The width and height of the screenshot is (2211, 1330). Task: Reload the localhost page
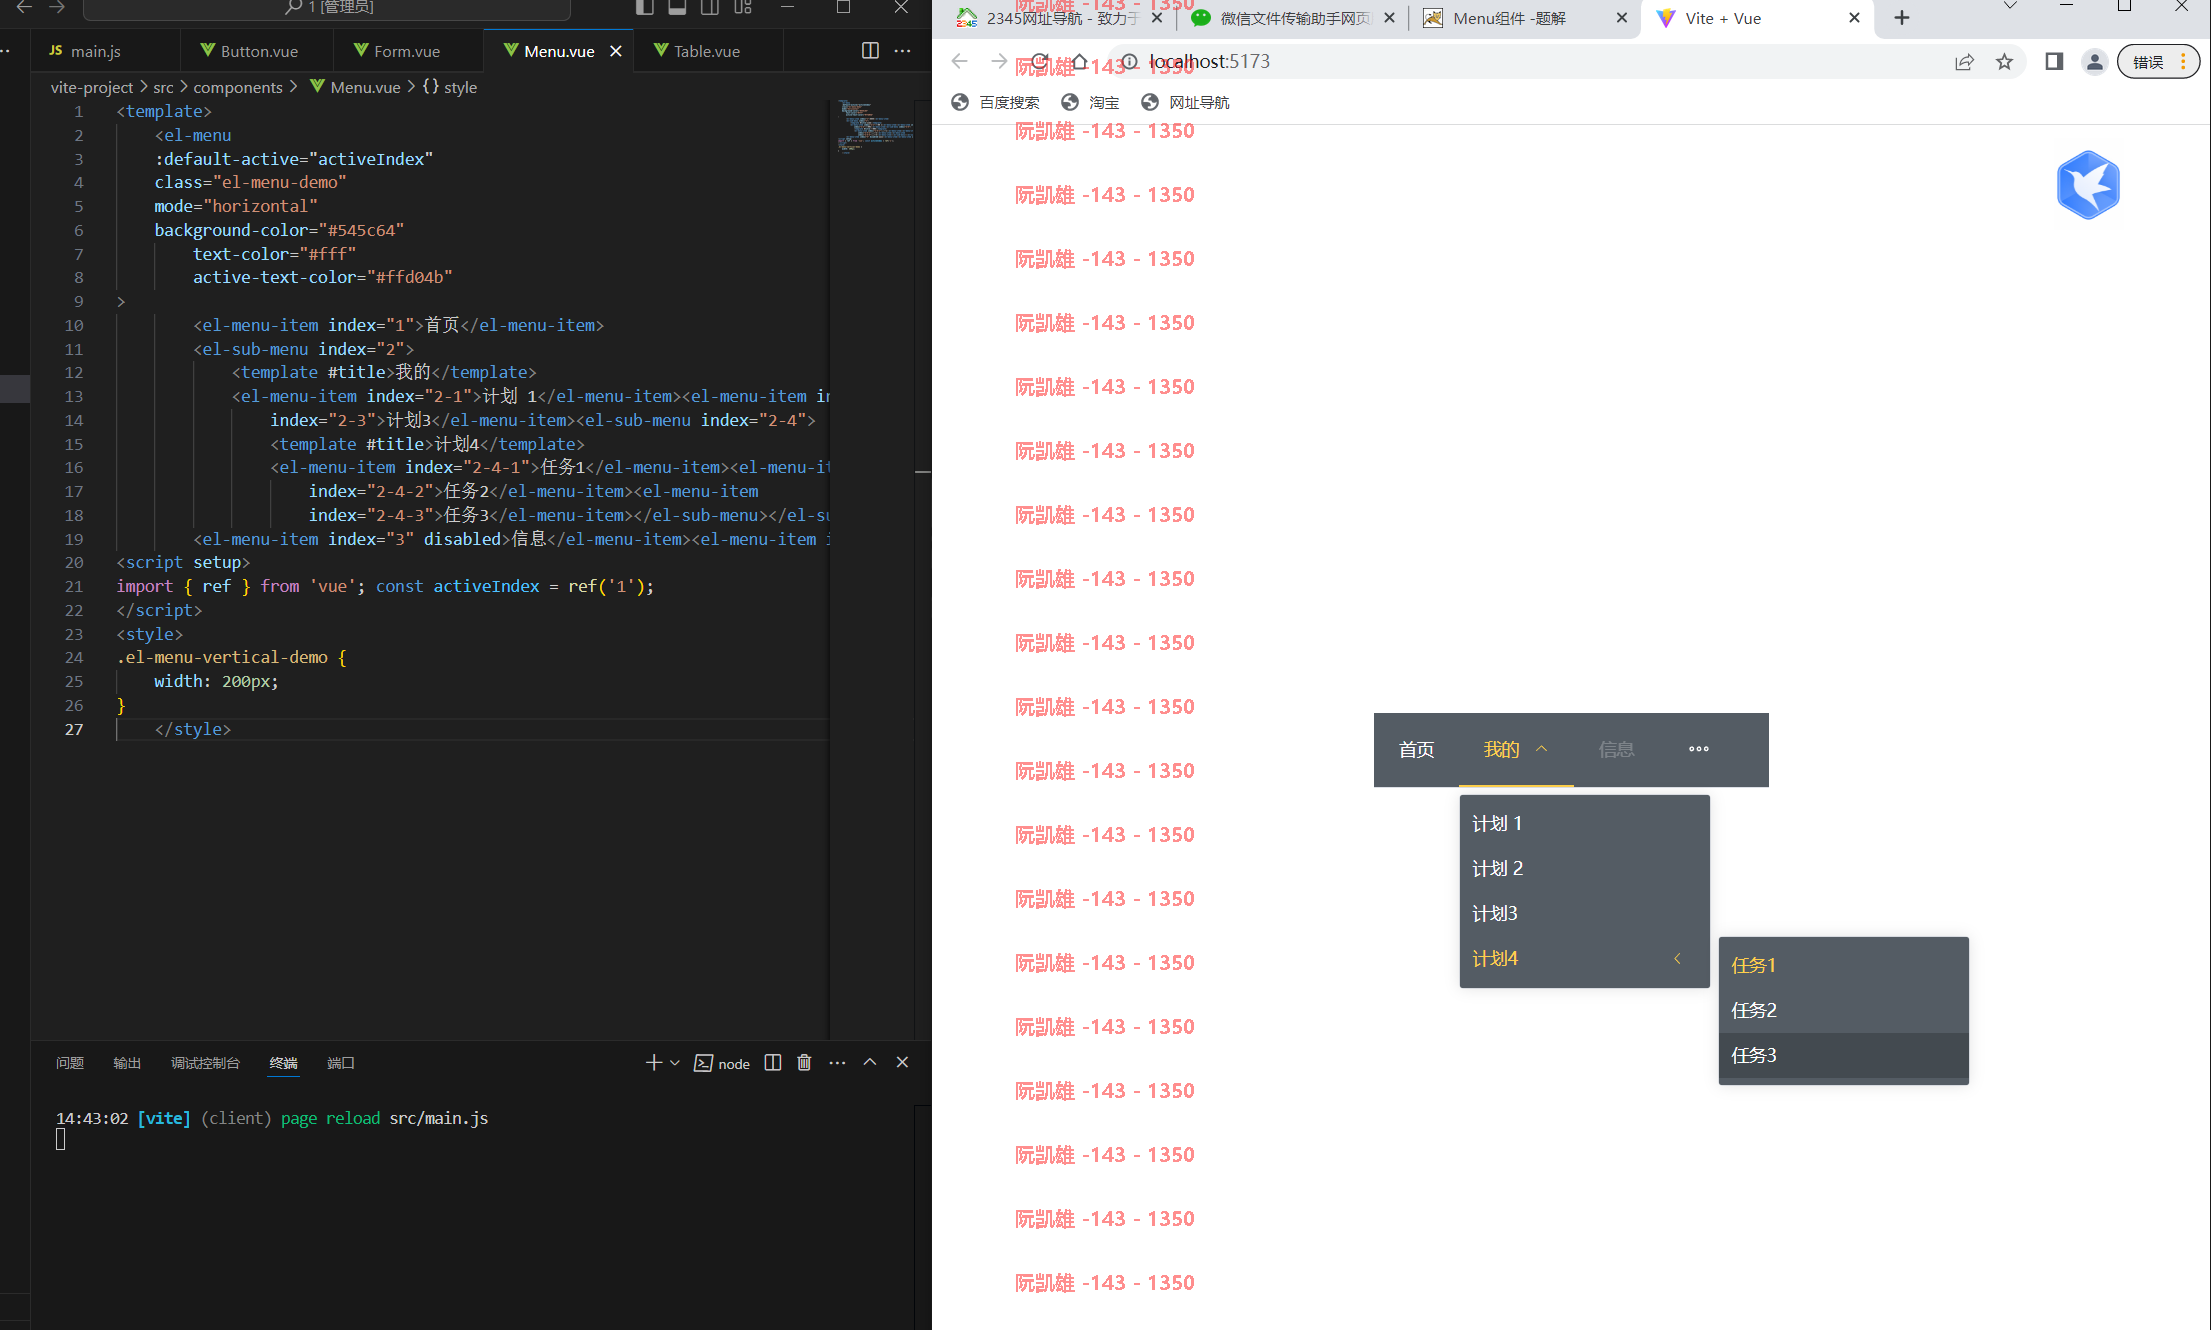pos(1040,62)
